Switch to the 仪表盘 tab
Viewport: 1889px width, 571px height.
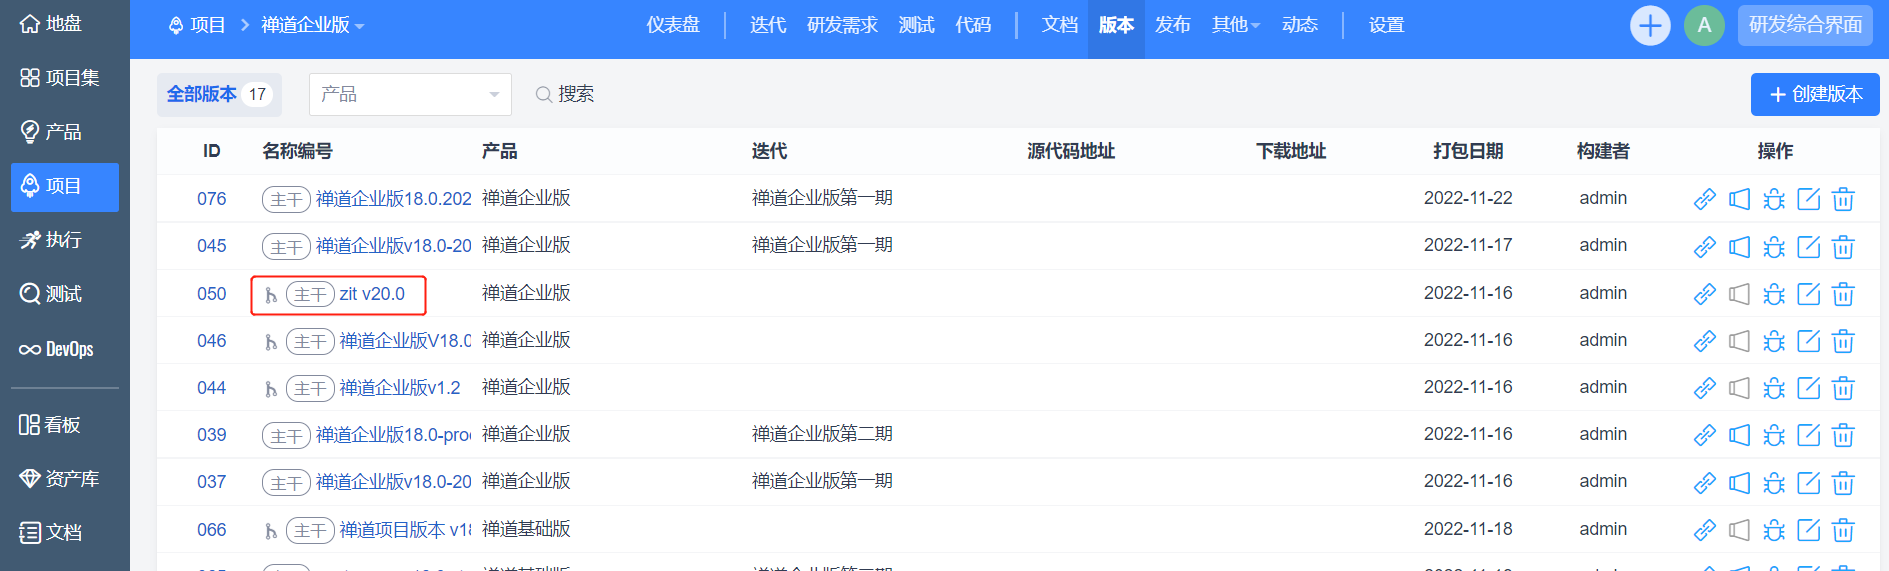673,25
